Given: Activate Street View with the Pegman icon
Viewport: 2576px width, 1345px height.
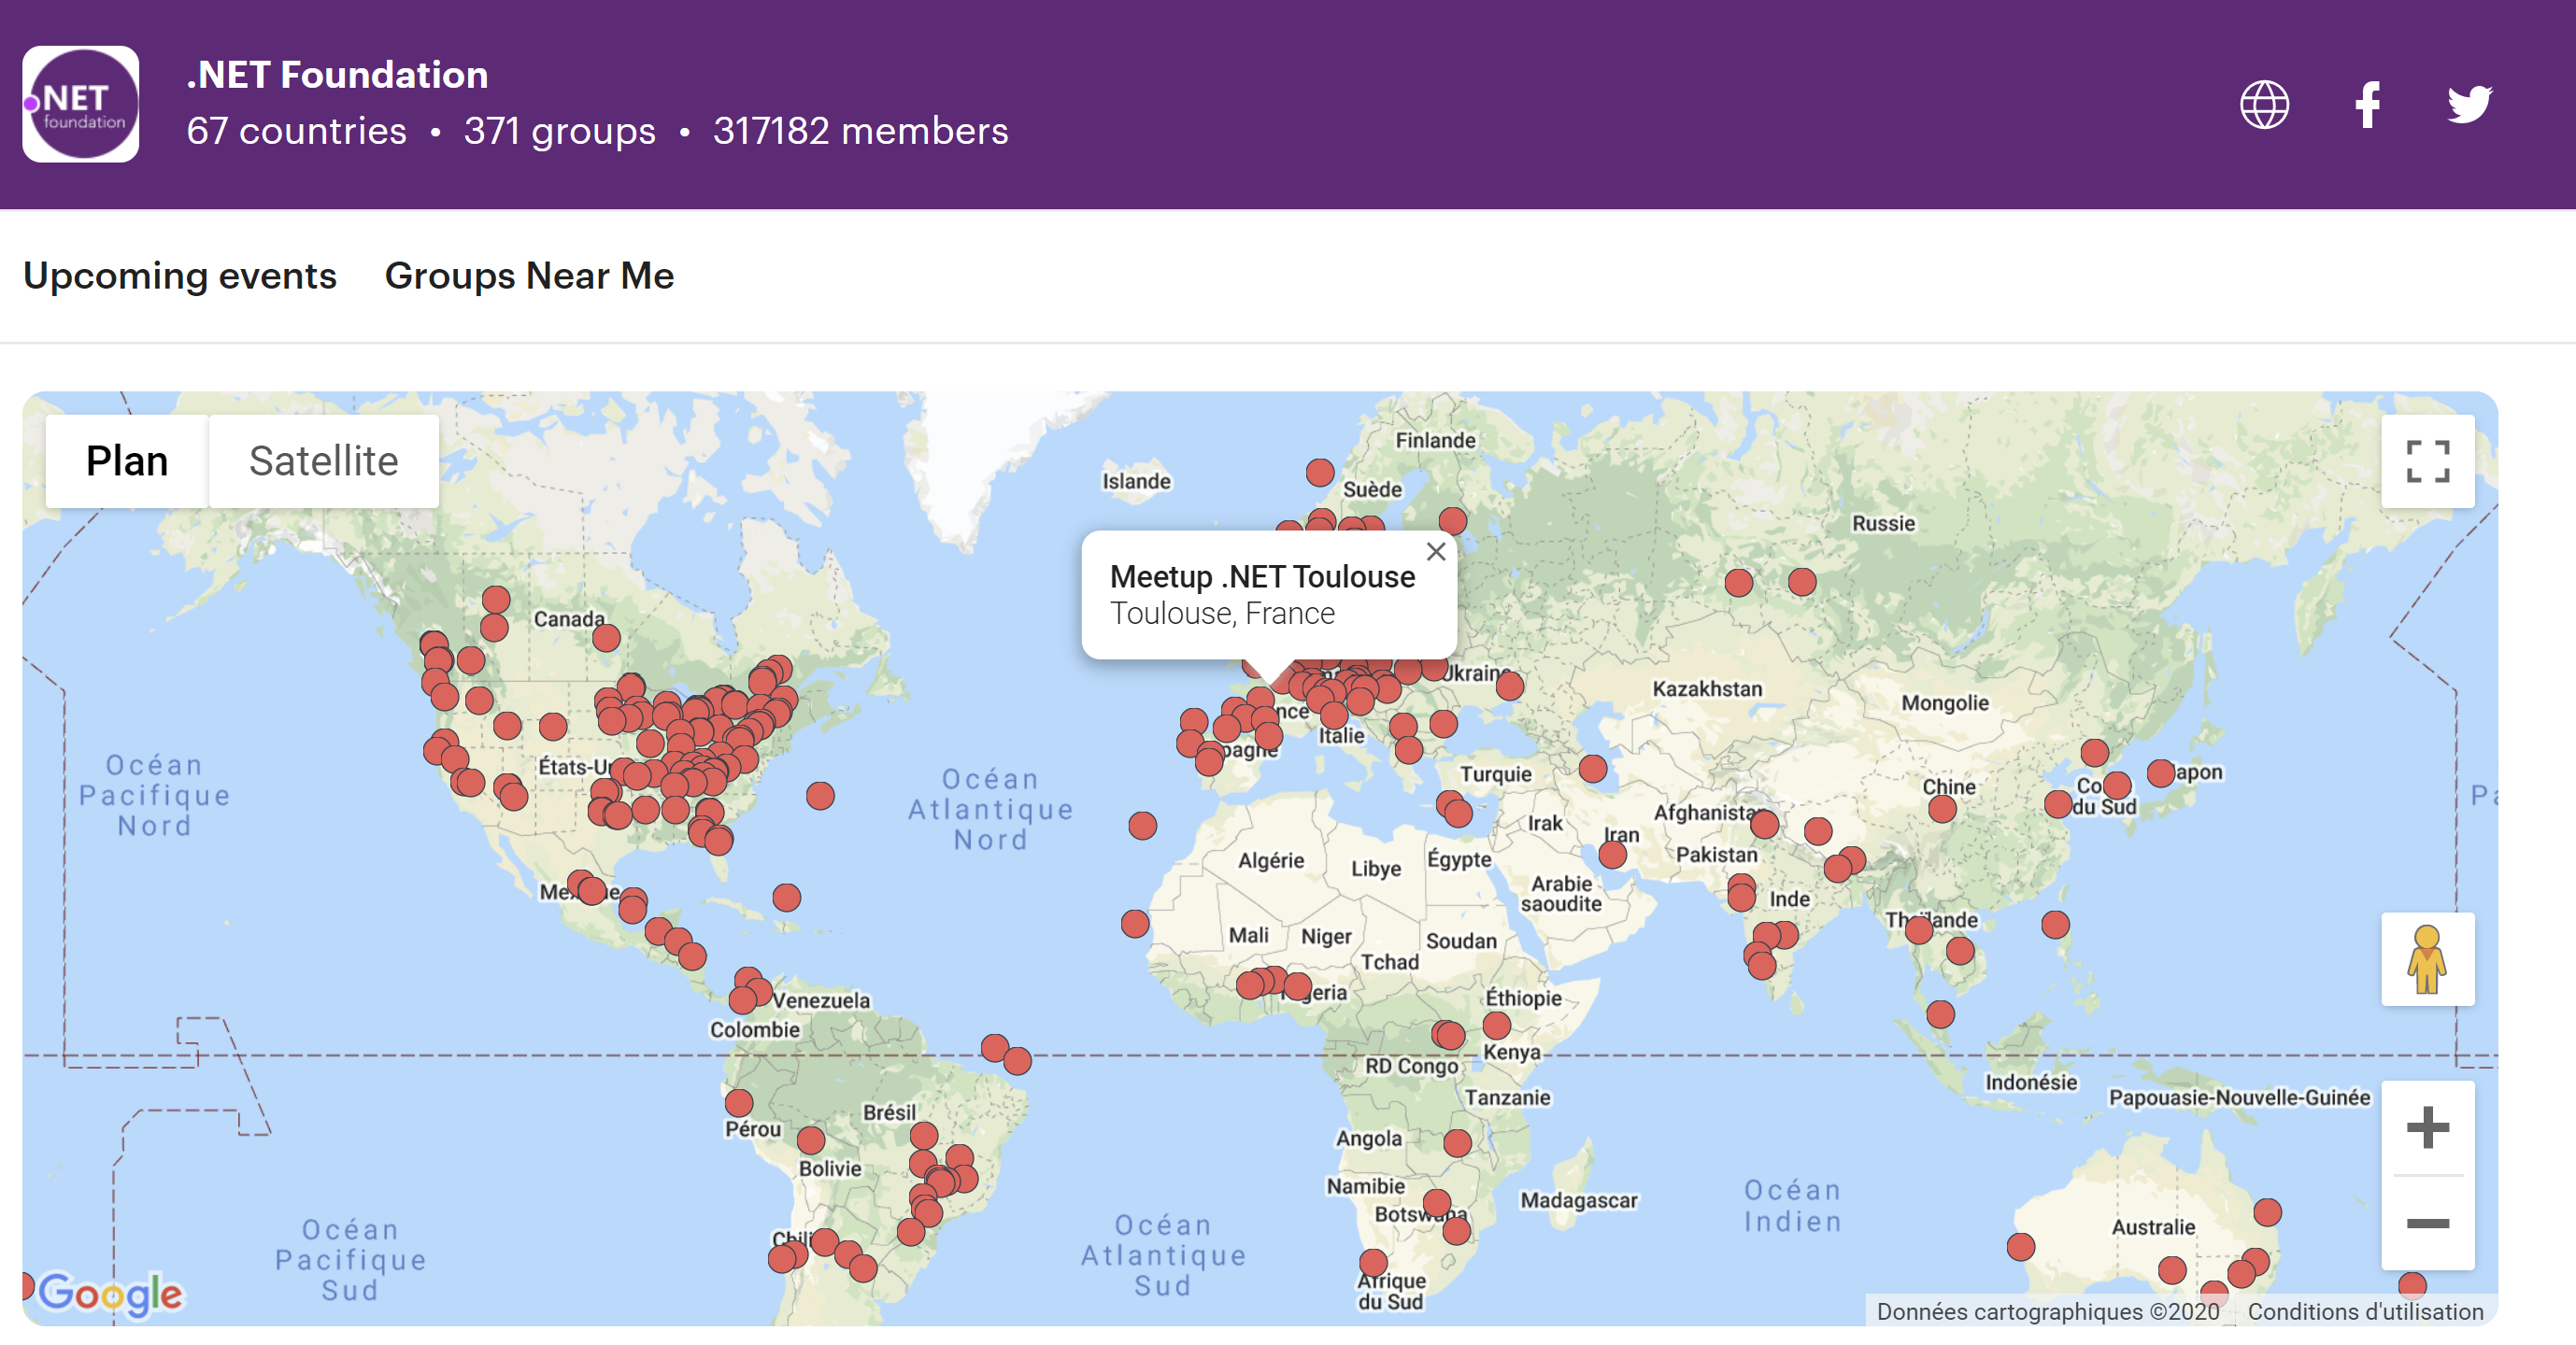Looking at the screenshot, I should 2428,958.
